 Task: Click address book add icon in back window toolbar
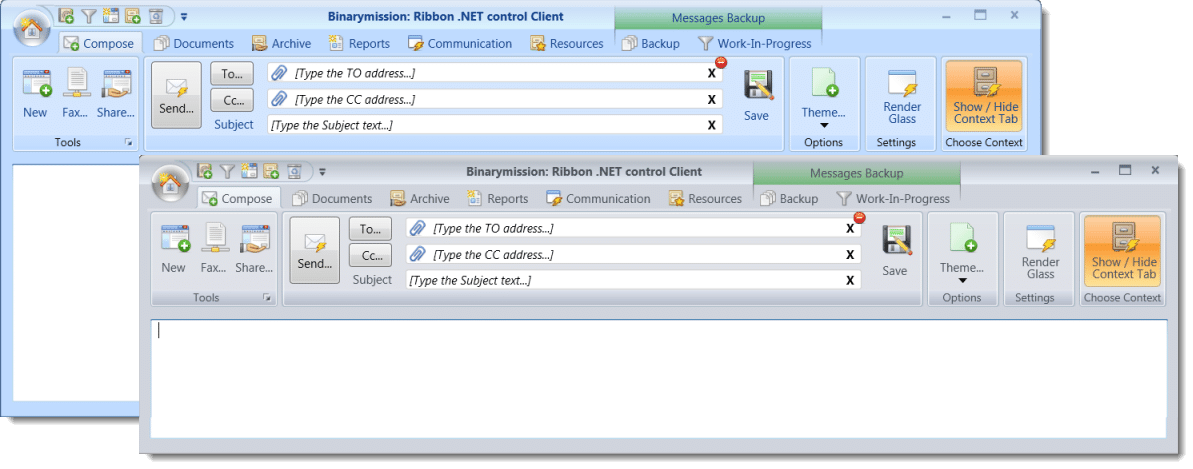[x=65, y=15]
